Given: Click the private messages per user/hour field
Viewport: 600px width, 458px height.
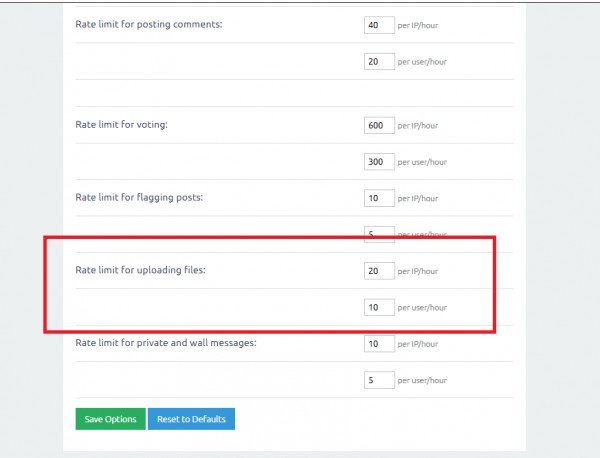Looking at the screenshot, I should tap(379, 380).
